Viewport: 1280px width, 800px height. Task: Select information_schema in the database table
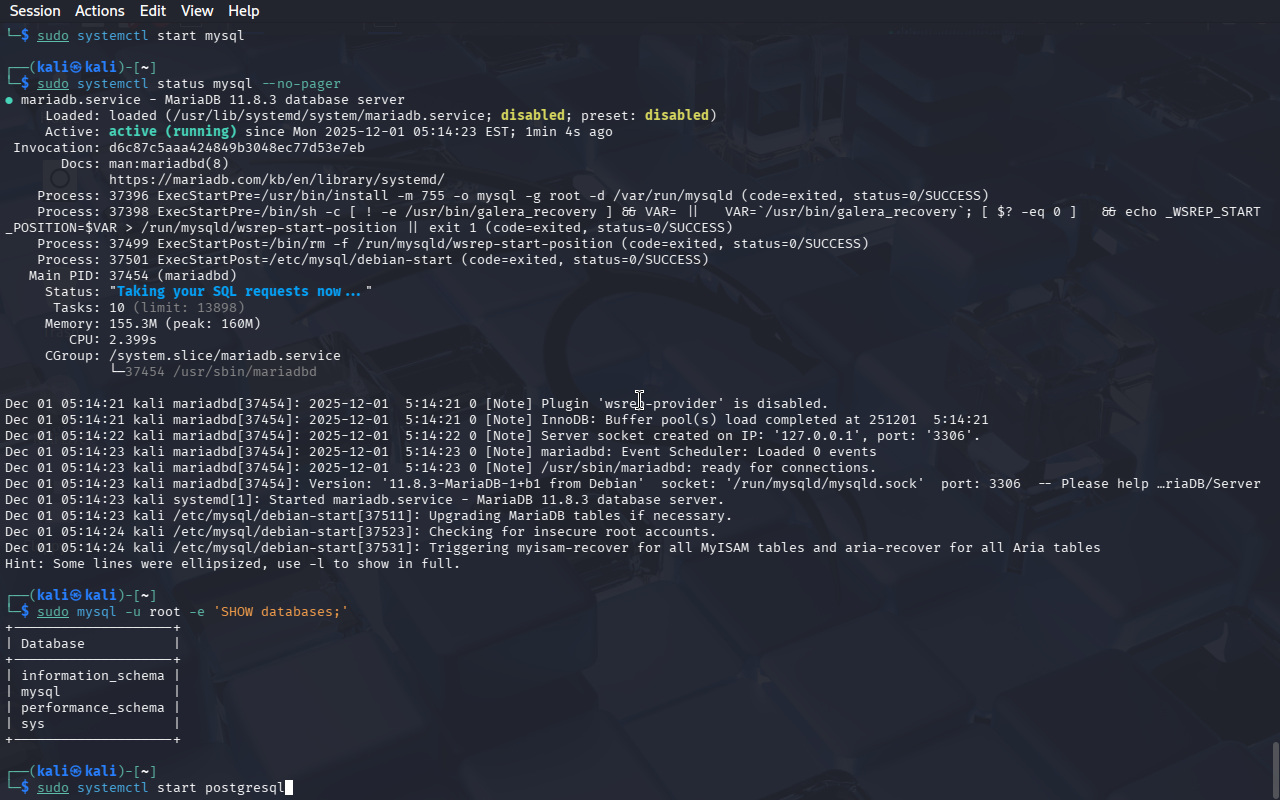pos(92,675)
